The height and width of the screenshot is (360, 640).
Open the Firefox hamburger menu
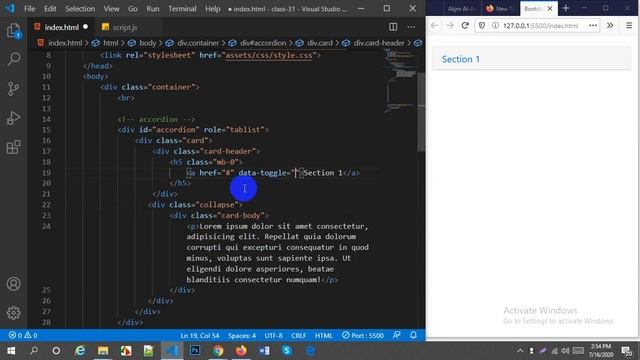[x=629, y=25]
